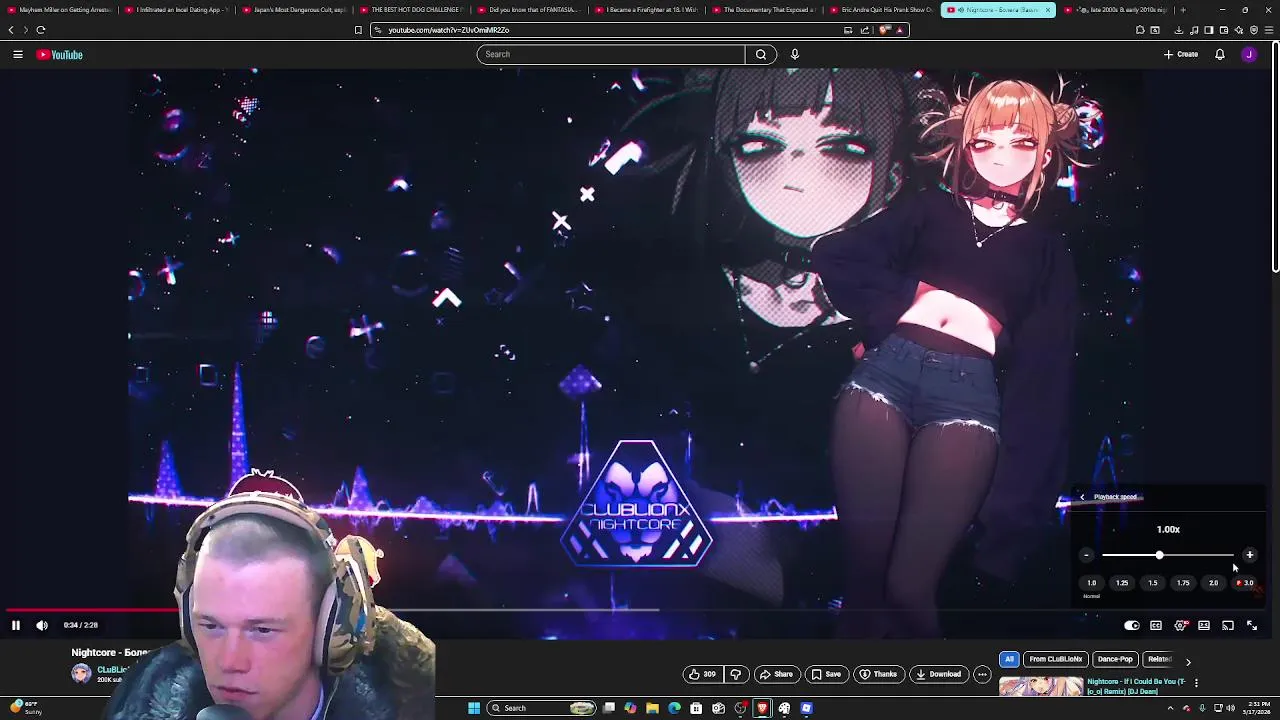Go to YouTube home via logo

[60, 55]
